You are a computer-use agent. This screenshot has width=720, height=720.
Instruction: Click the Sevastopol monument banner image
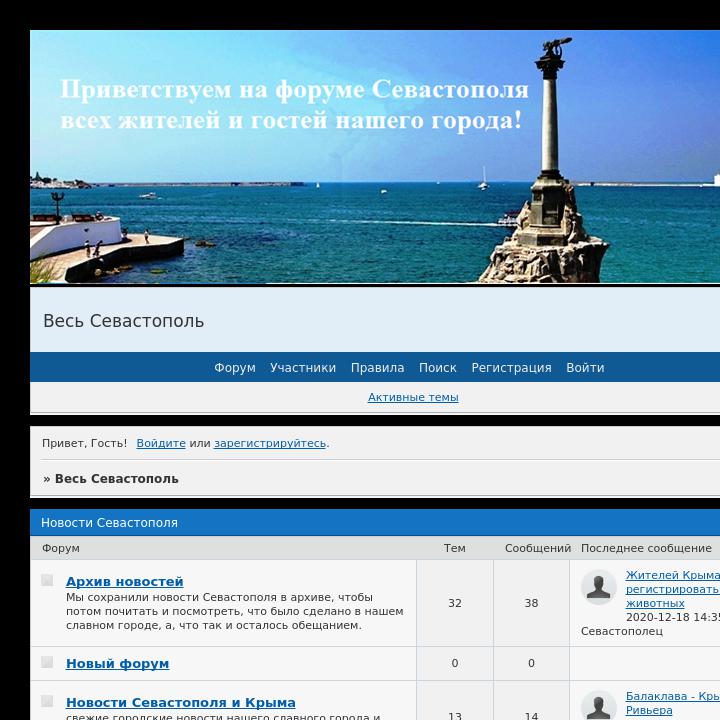(x=375, y=157)
